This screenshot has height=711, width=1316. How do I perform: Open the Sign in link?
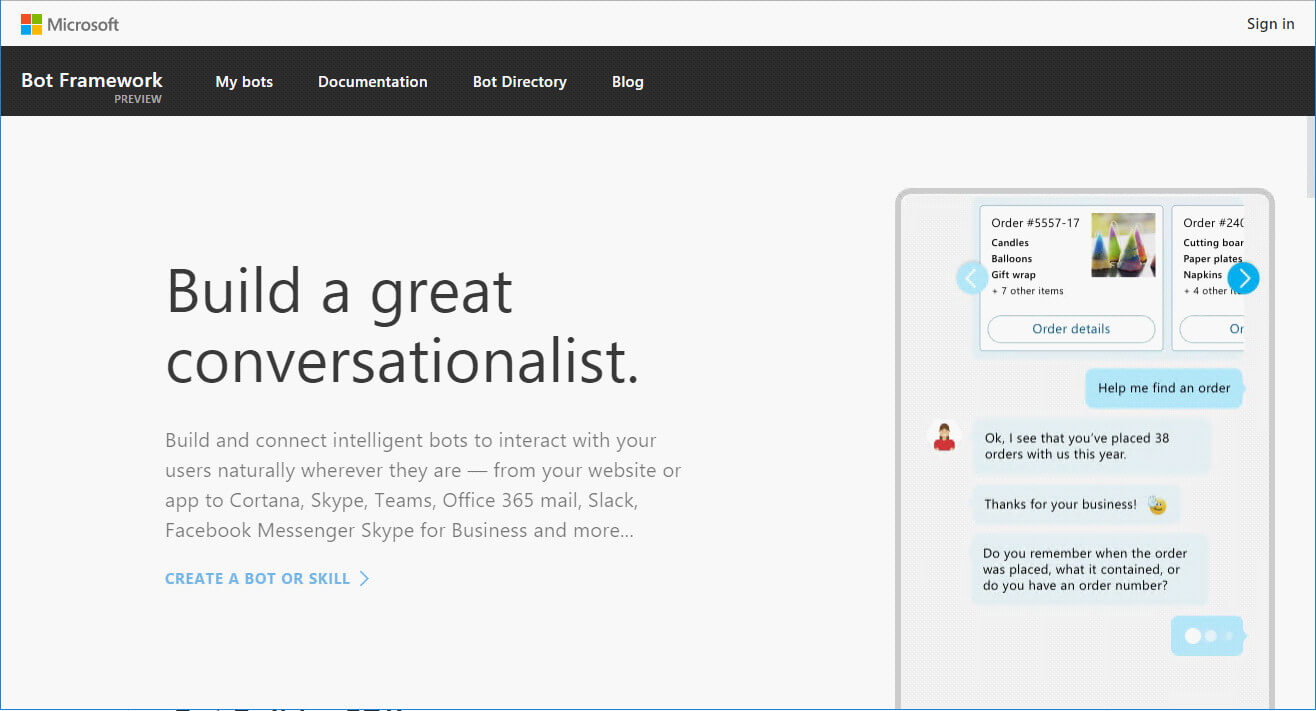coord(1270,24)
